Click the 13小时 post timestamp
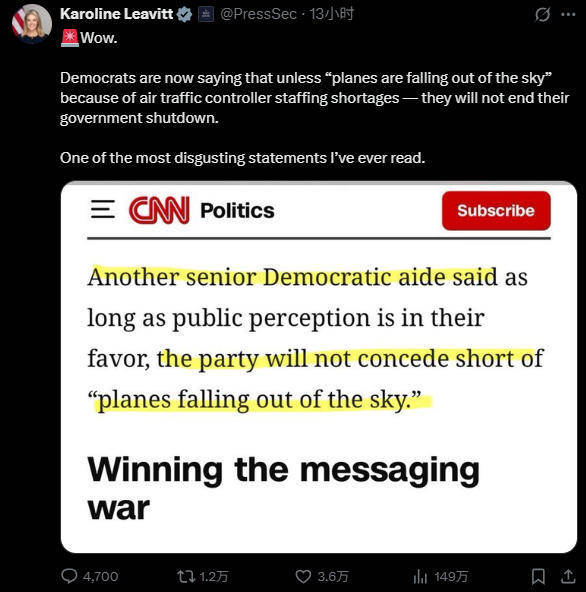Image resolution: width=586 pixels, height=592 pixels. pyautogui.click(x=332, y=14)
